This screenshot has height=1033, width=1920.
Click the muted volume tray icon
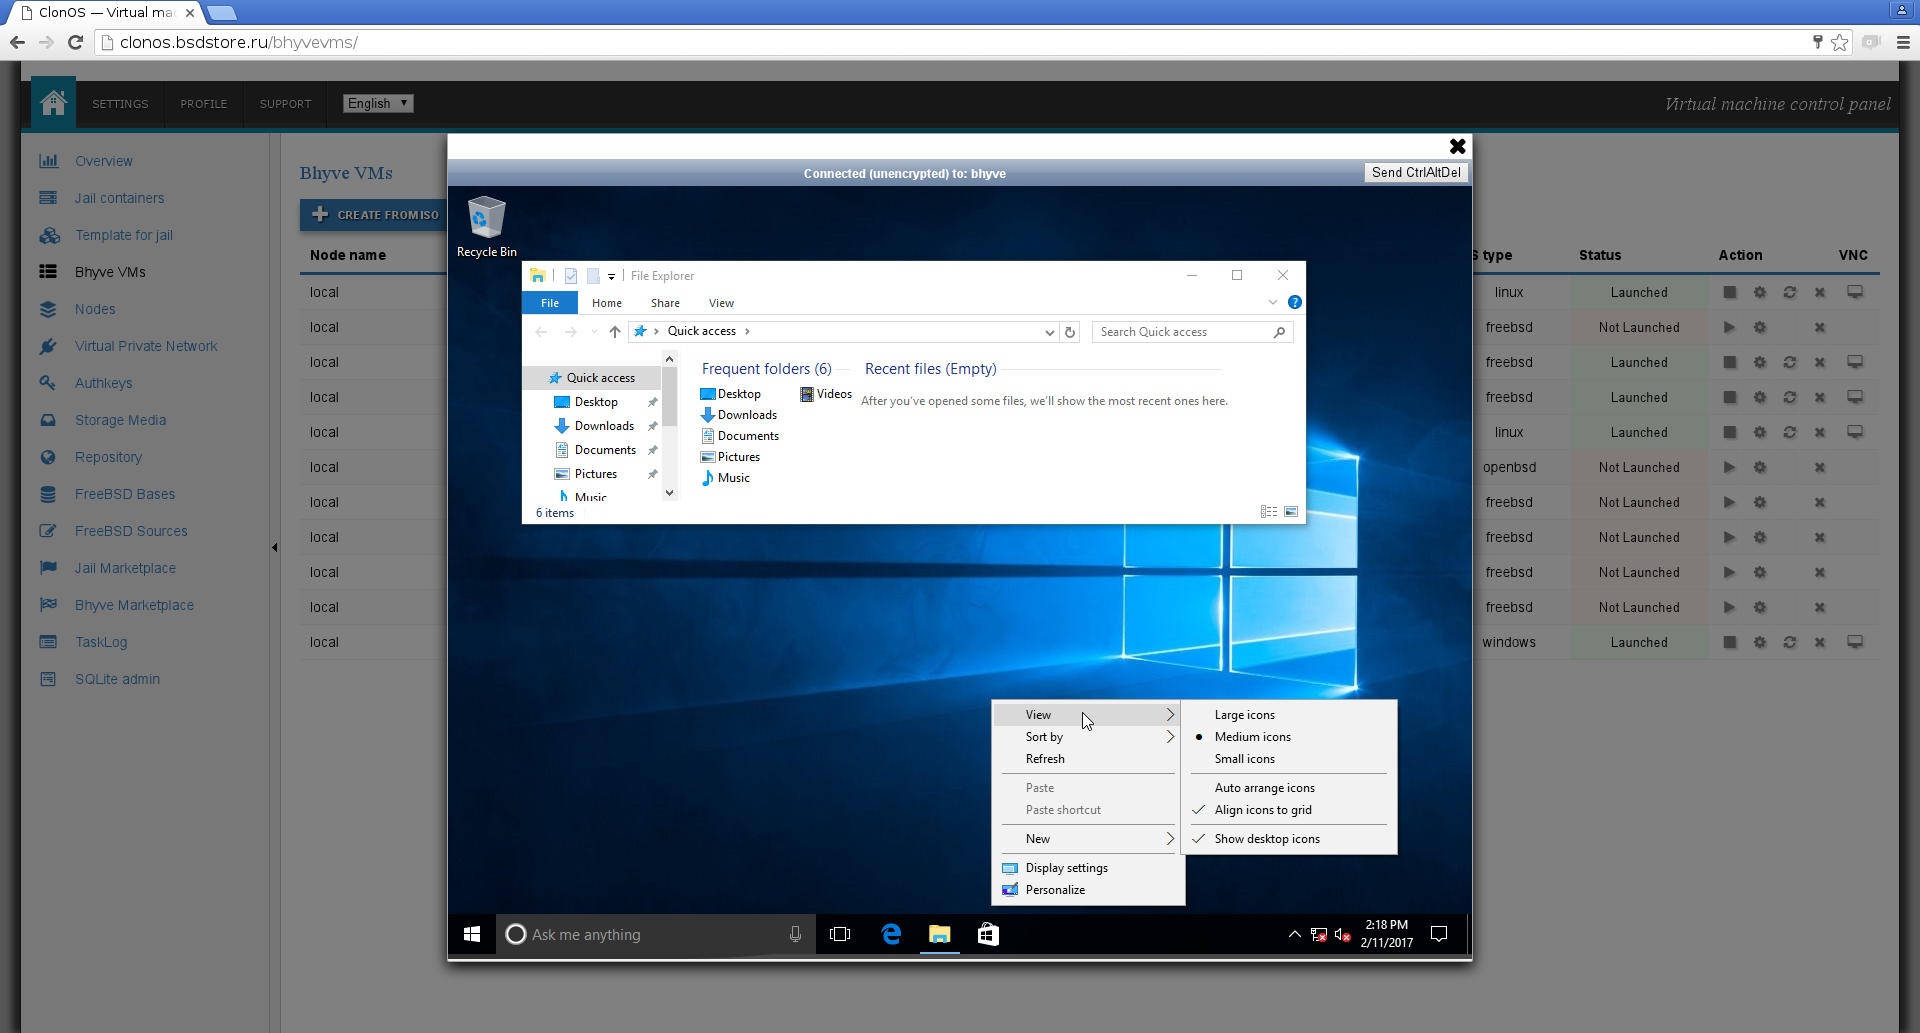[1343, 934]
